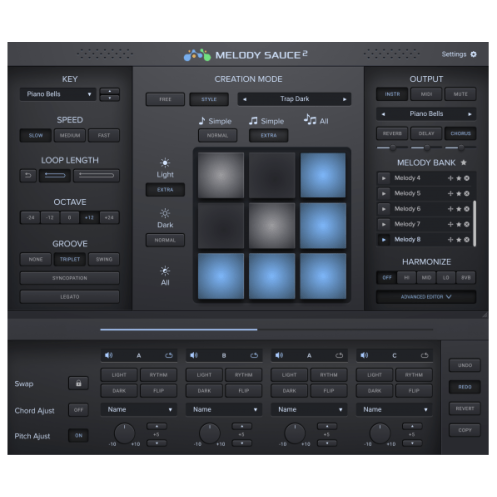Play Melody 7

point(384,224)
